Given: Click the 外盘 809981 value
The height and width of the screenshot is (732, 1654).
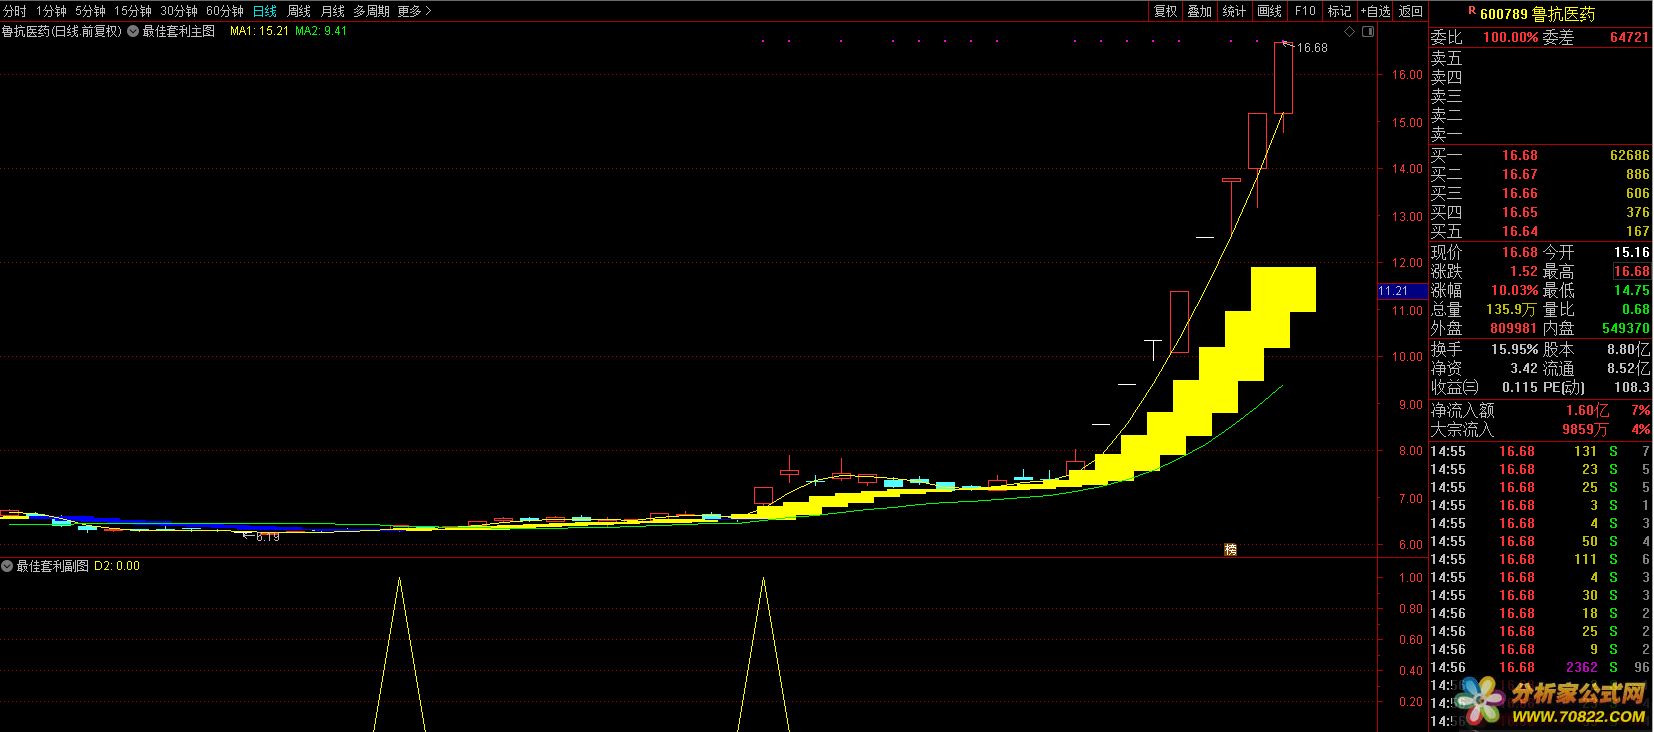Looking at the screenshot, I should 1513,328.
